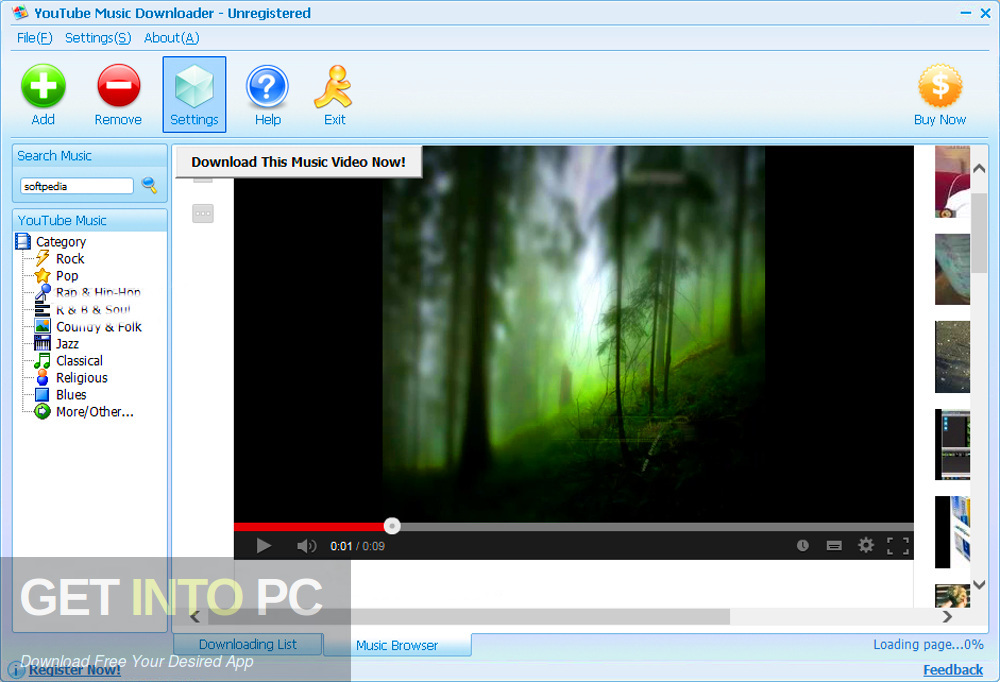Click the horizontal scrollbar thumb
This screenshot has width=1000, height=682.
point(469,616)
